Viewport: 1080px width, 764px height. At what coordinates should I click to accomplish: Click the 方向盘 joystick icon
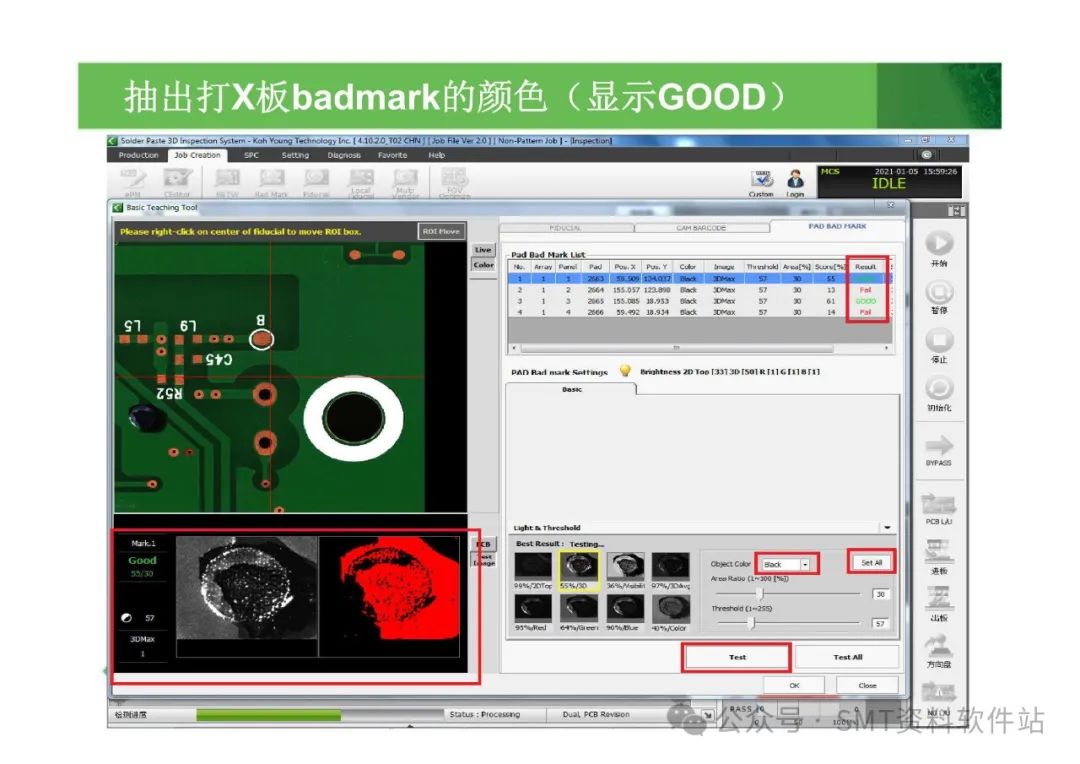tap(939, 646)
